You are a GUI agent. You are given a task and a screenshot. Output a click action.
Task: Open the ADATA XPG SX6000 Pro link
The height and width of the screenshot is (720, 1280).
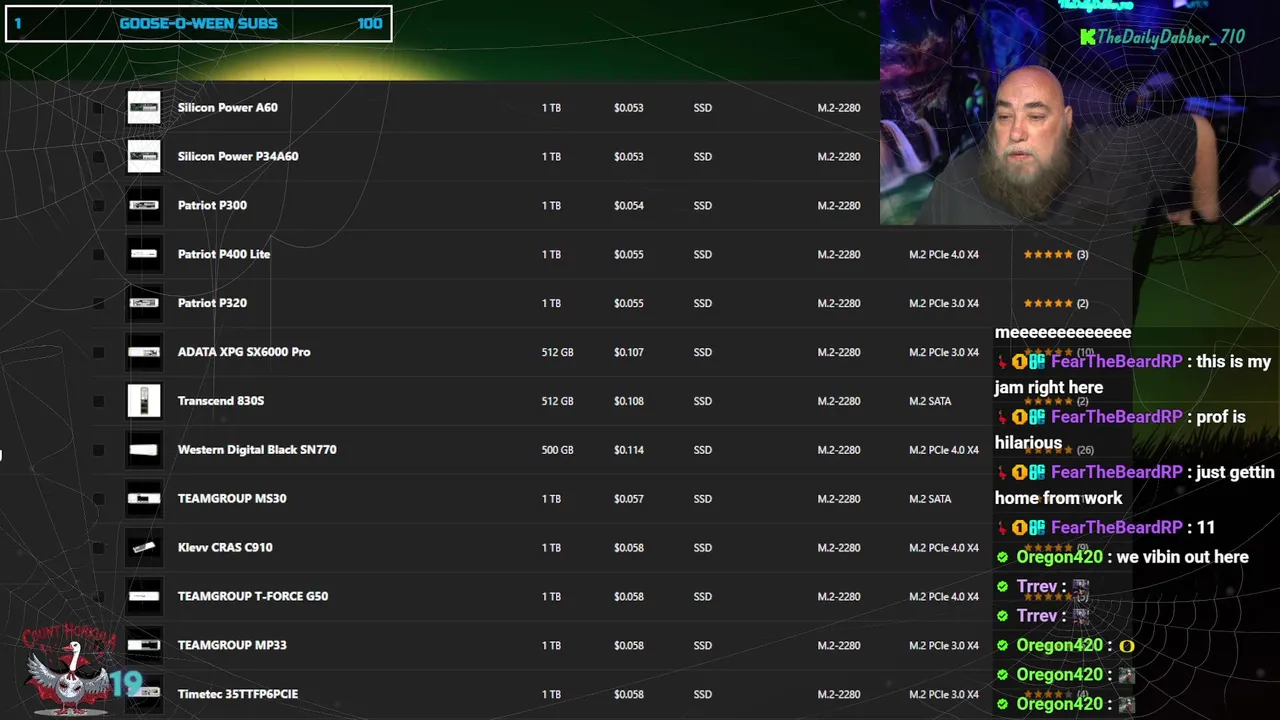pyautogui.click(x=244, y=352)
